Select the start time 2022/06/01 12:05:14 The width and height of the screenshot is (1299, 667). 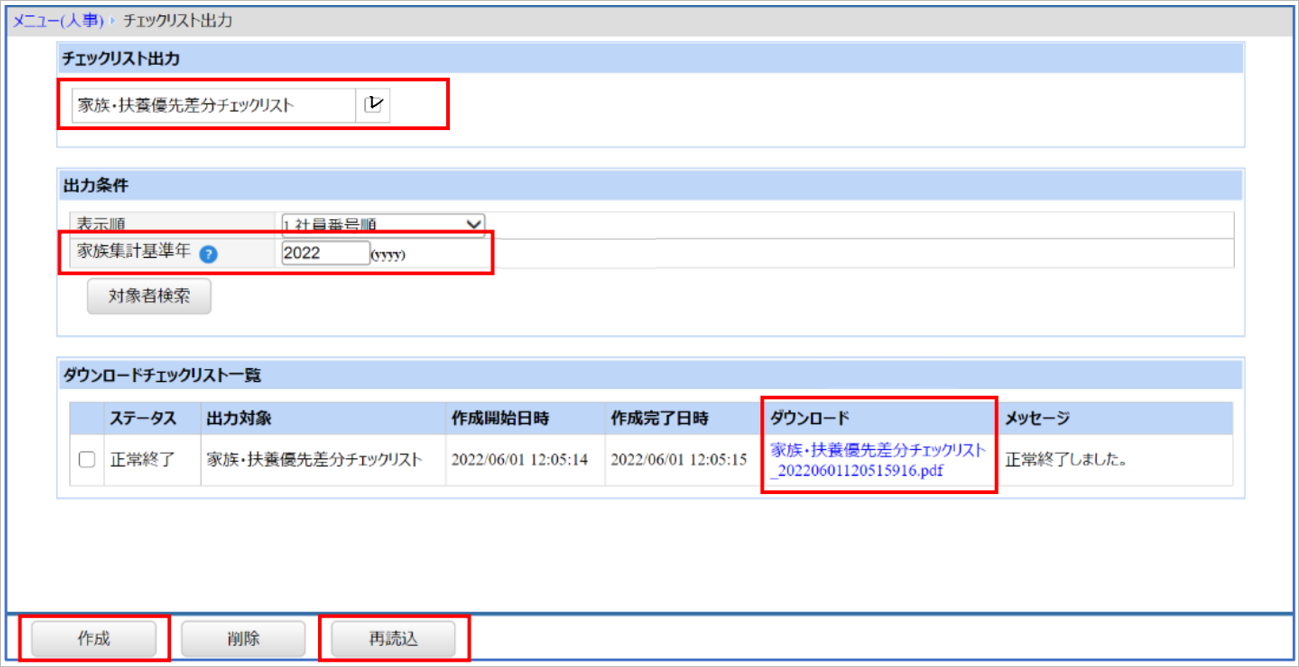(x=519, y=461)
